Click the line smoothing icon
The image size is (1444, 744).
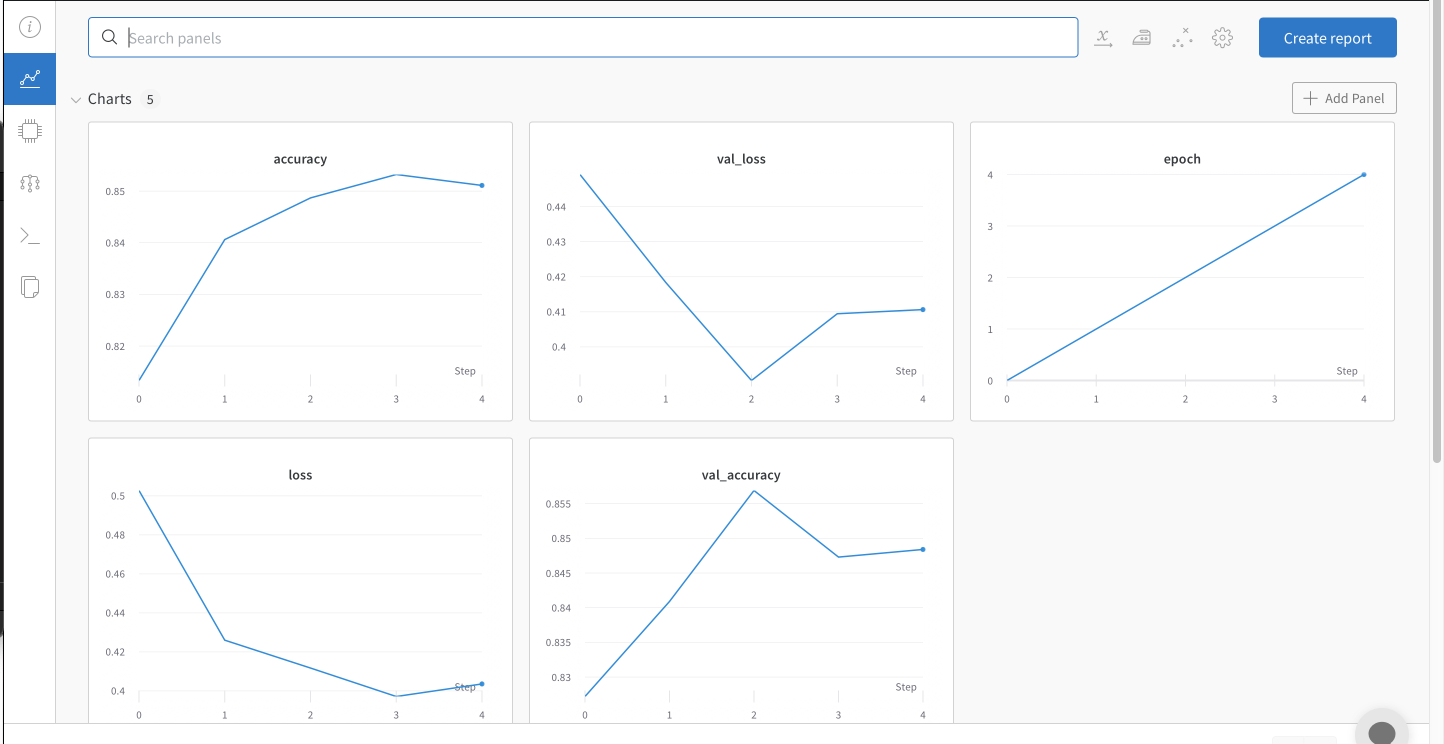[x=1142, y=38]
